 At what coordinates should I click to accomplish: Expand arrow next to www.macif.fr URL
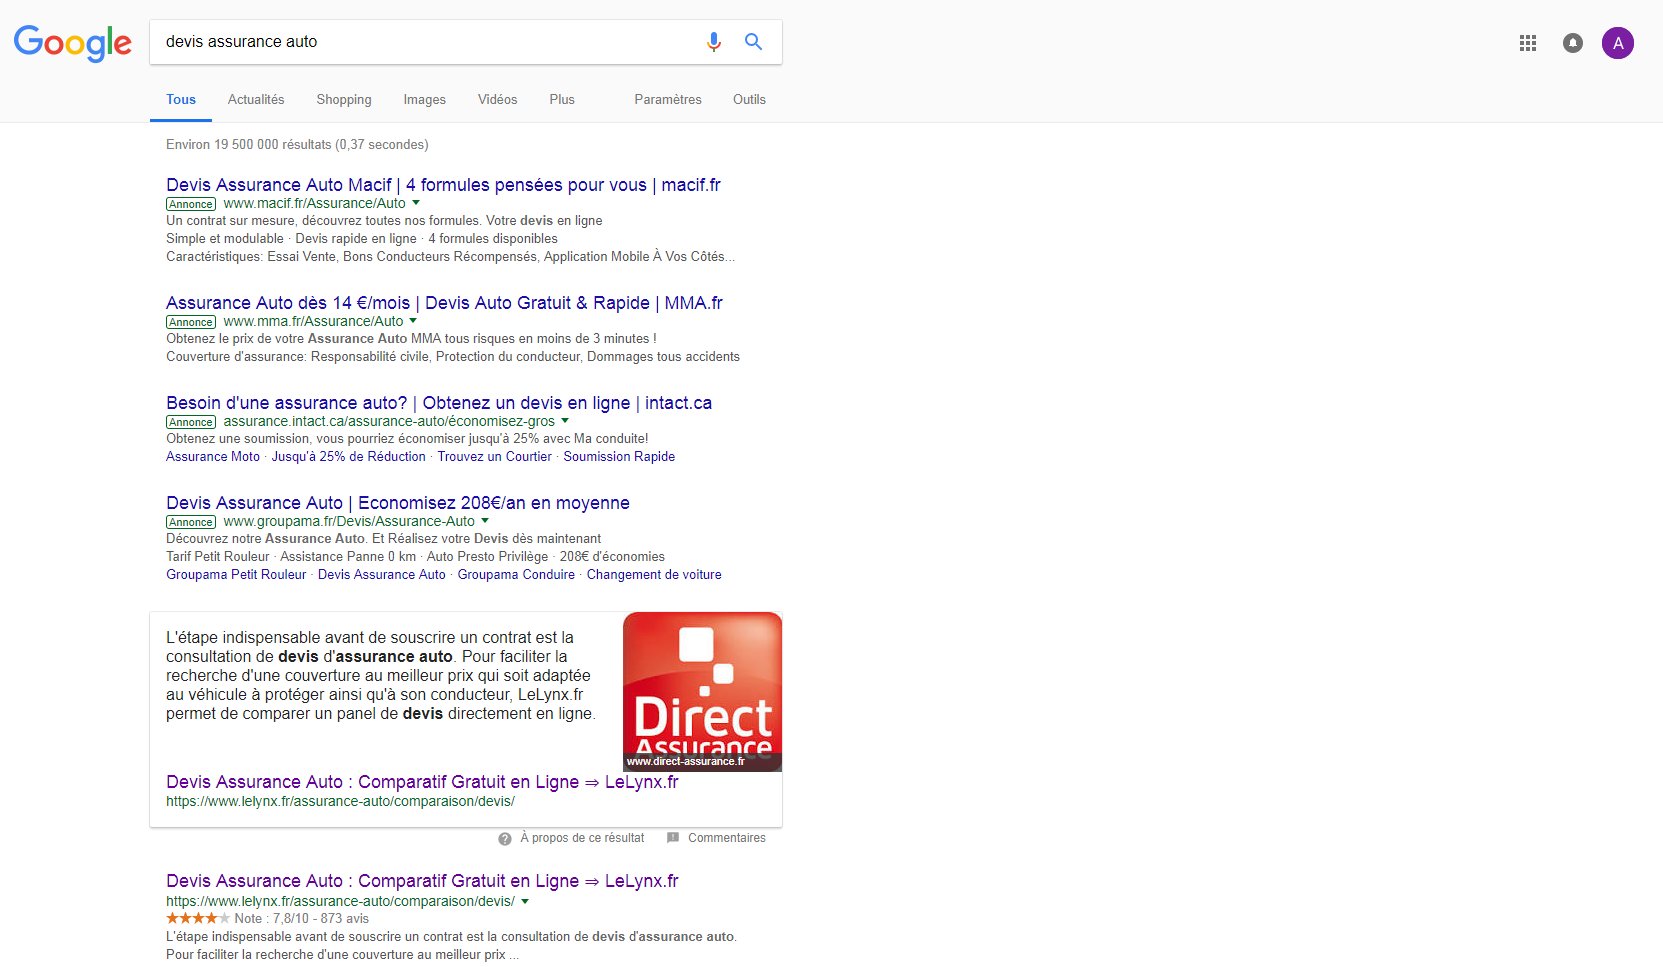tap(416, 203)
